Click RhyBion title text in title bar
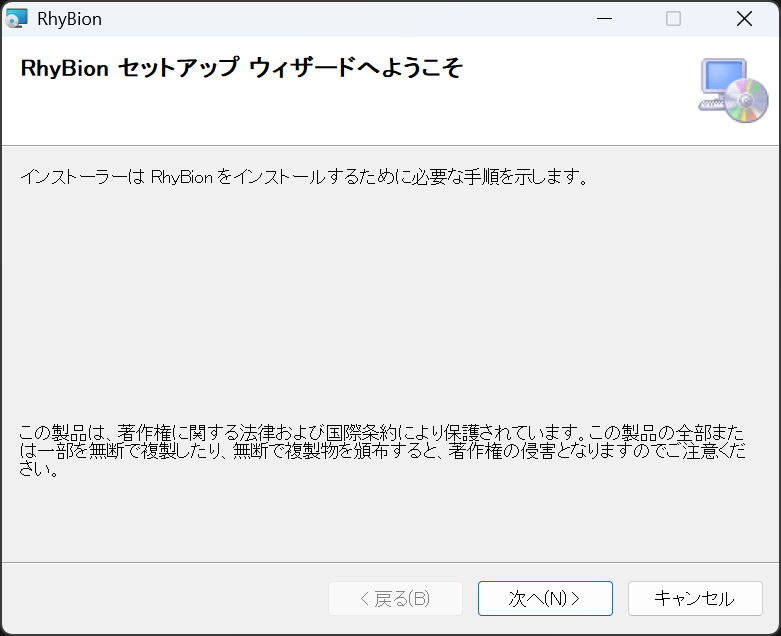Screen dimensions: 781x636 (70, 19)
